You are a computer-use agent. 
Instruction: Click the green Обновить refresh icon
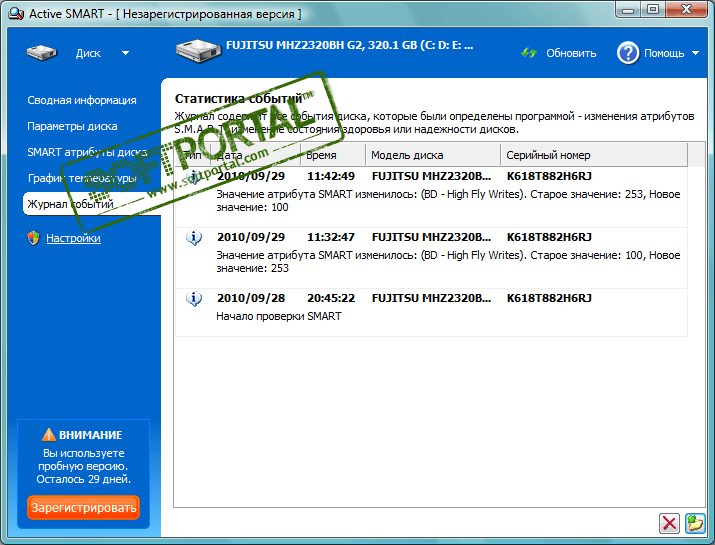(529, 53)
